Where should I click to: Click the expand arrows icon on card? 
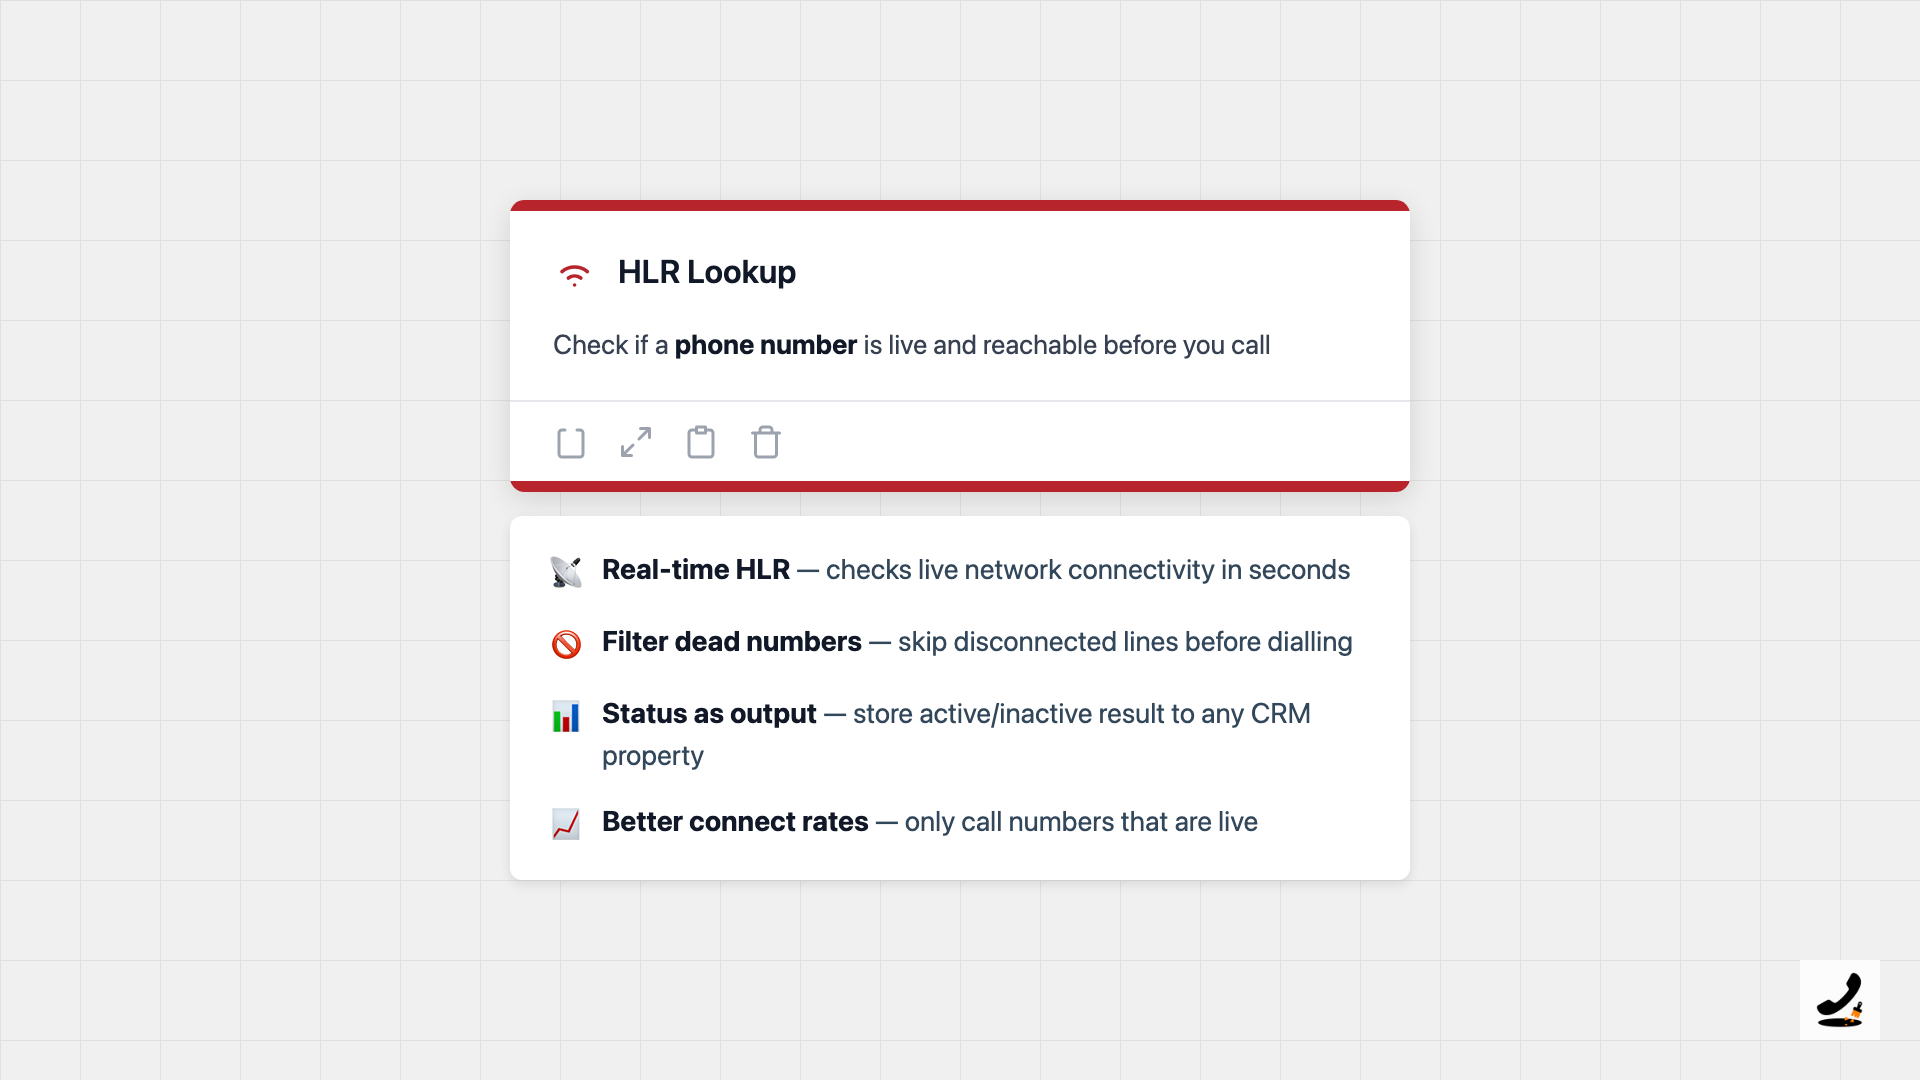(x=636, y=442)
